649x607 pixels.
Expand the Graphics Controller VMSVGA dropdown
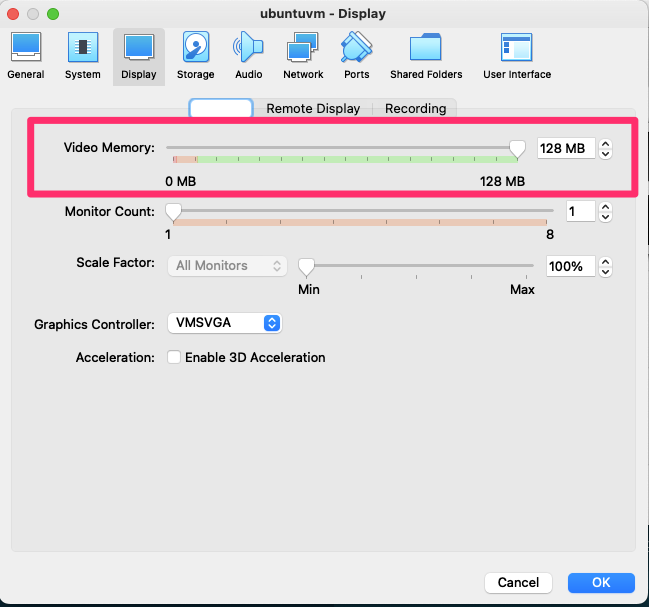pyautogui.click(x=225, y=323)
